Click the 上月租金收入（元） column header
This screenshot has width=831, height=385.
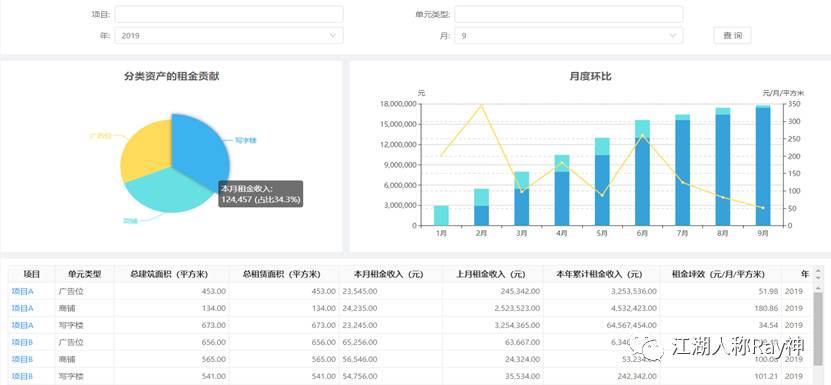click(493, 274)
